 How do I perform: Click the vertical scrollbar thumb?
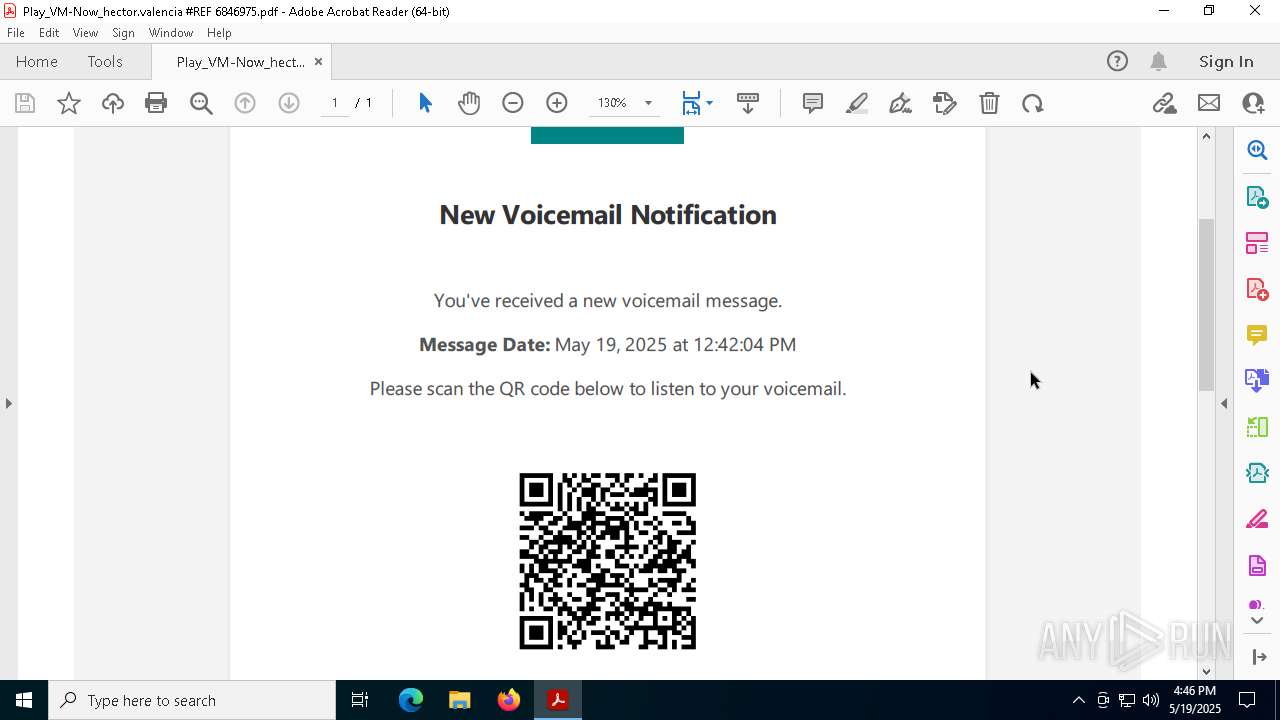tap(1206, 304)
